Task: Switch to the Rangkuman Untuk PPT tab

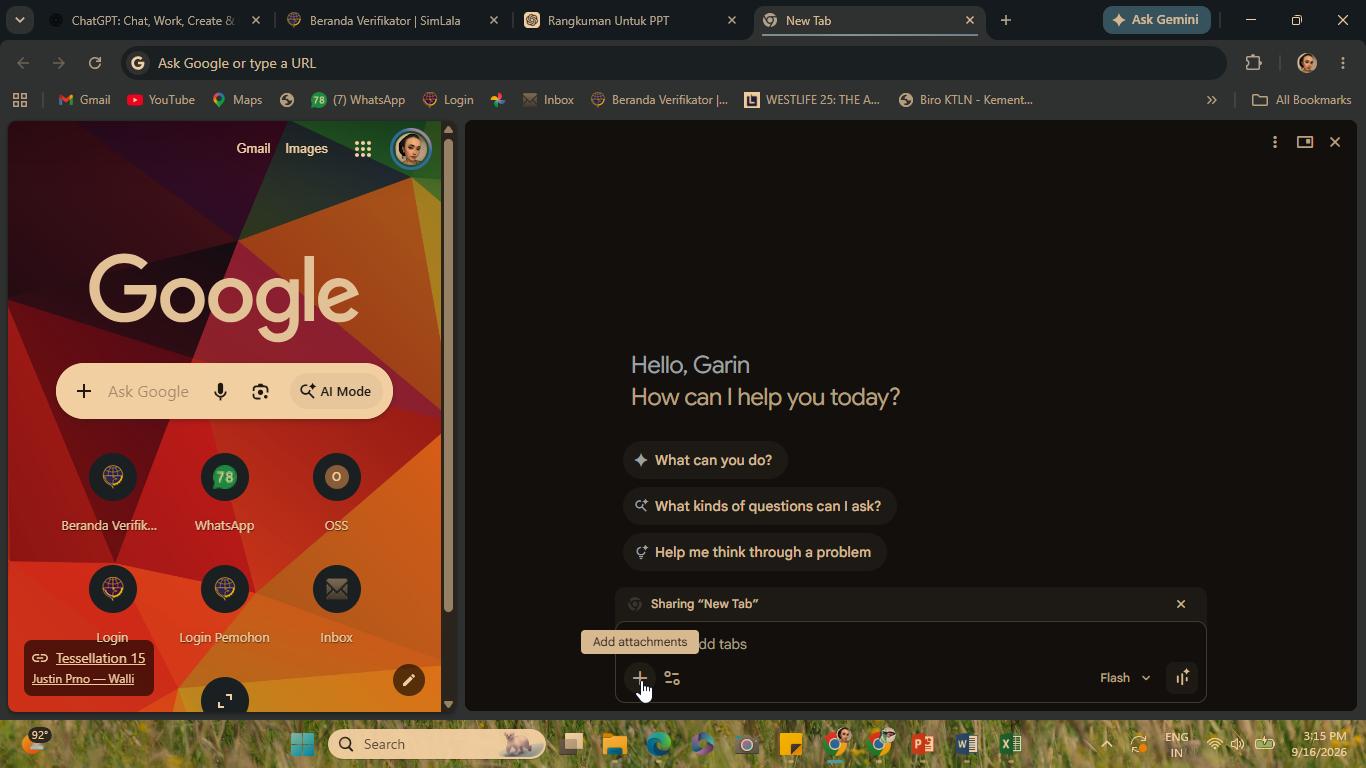Action: 631,20
